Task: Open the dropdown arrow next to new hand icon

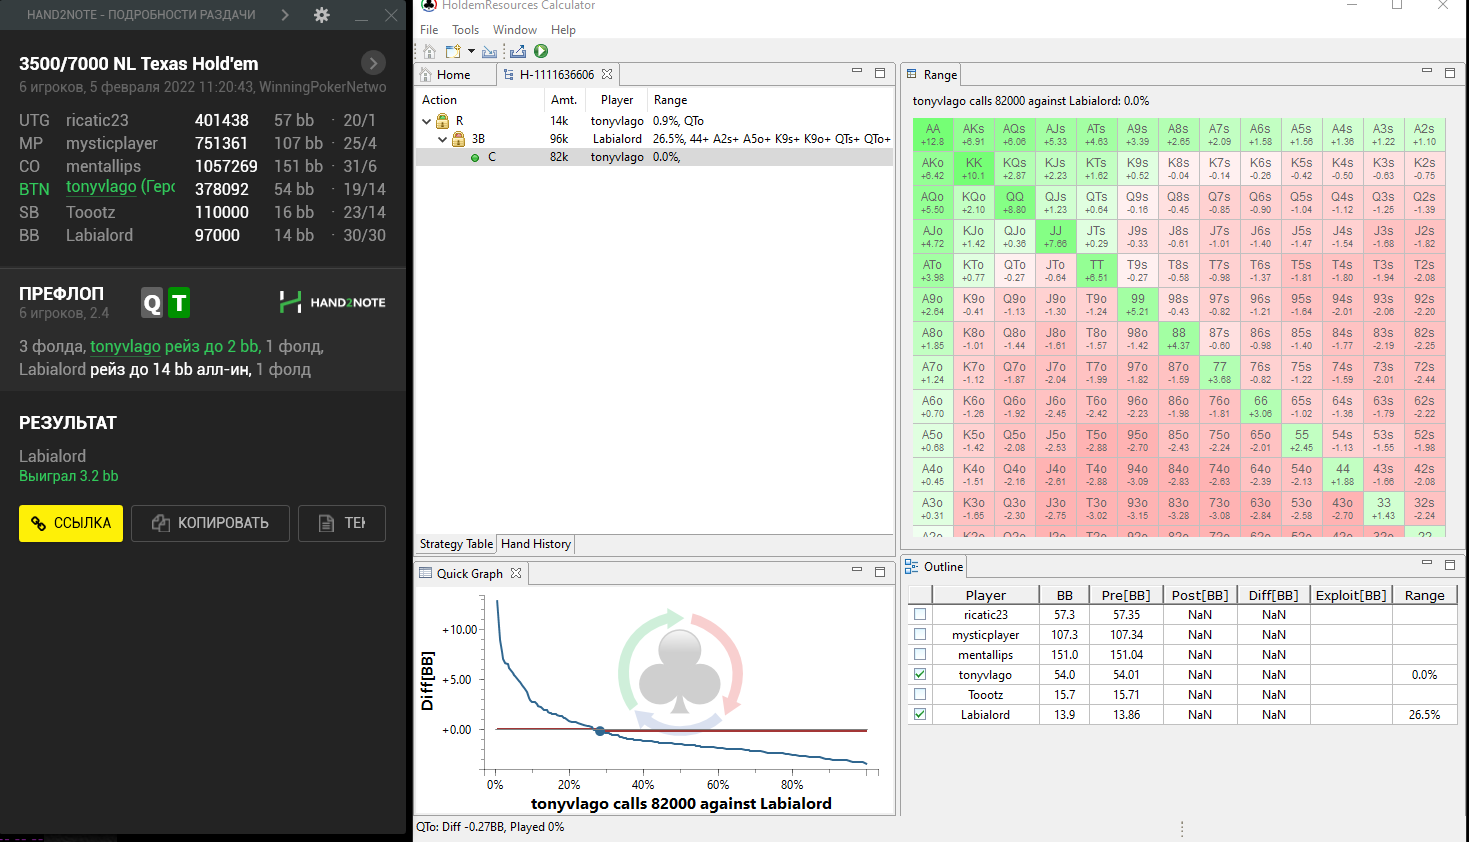Action: tap(471, 52)
